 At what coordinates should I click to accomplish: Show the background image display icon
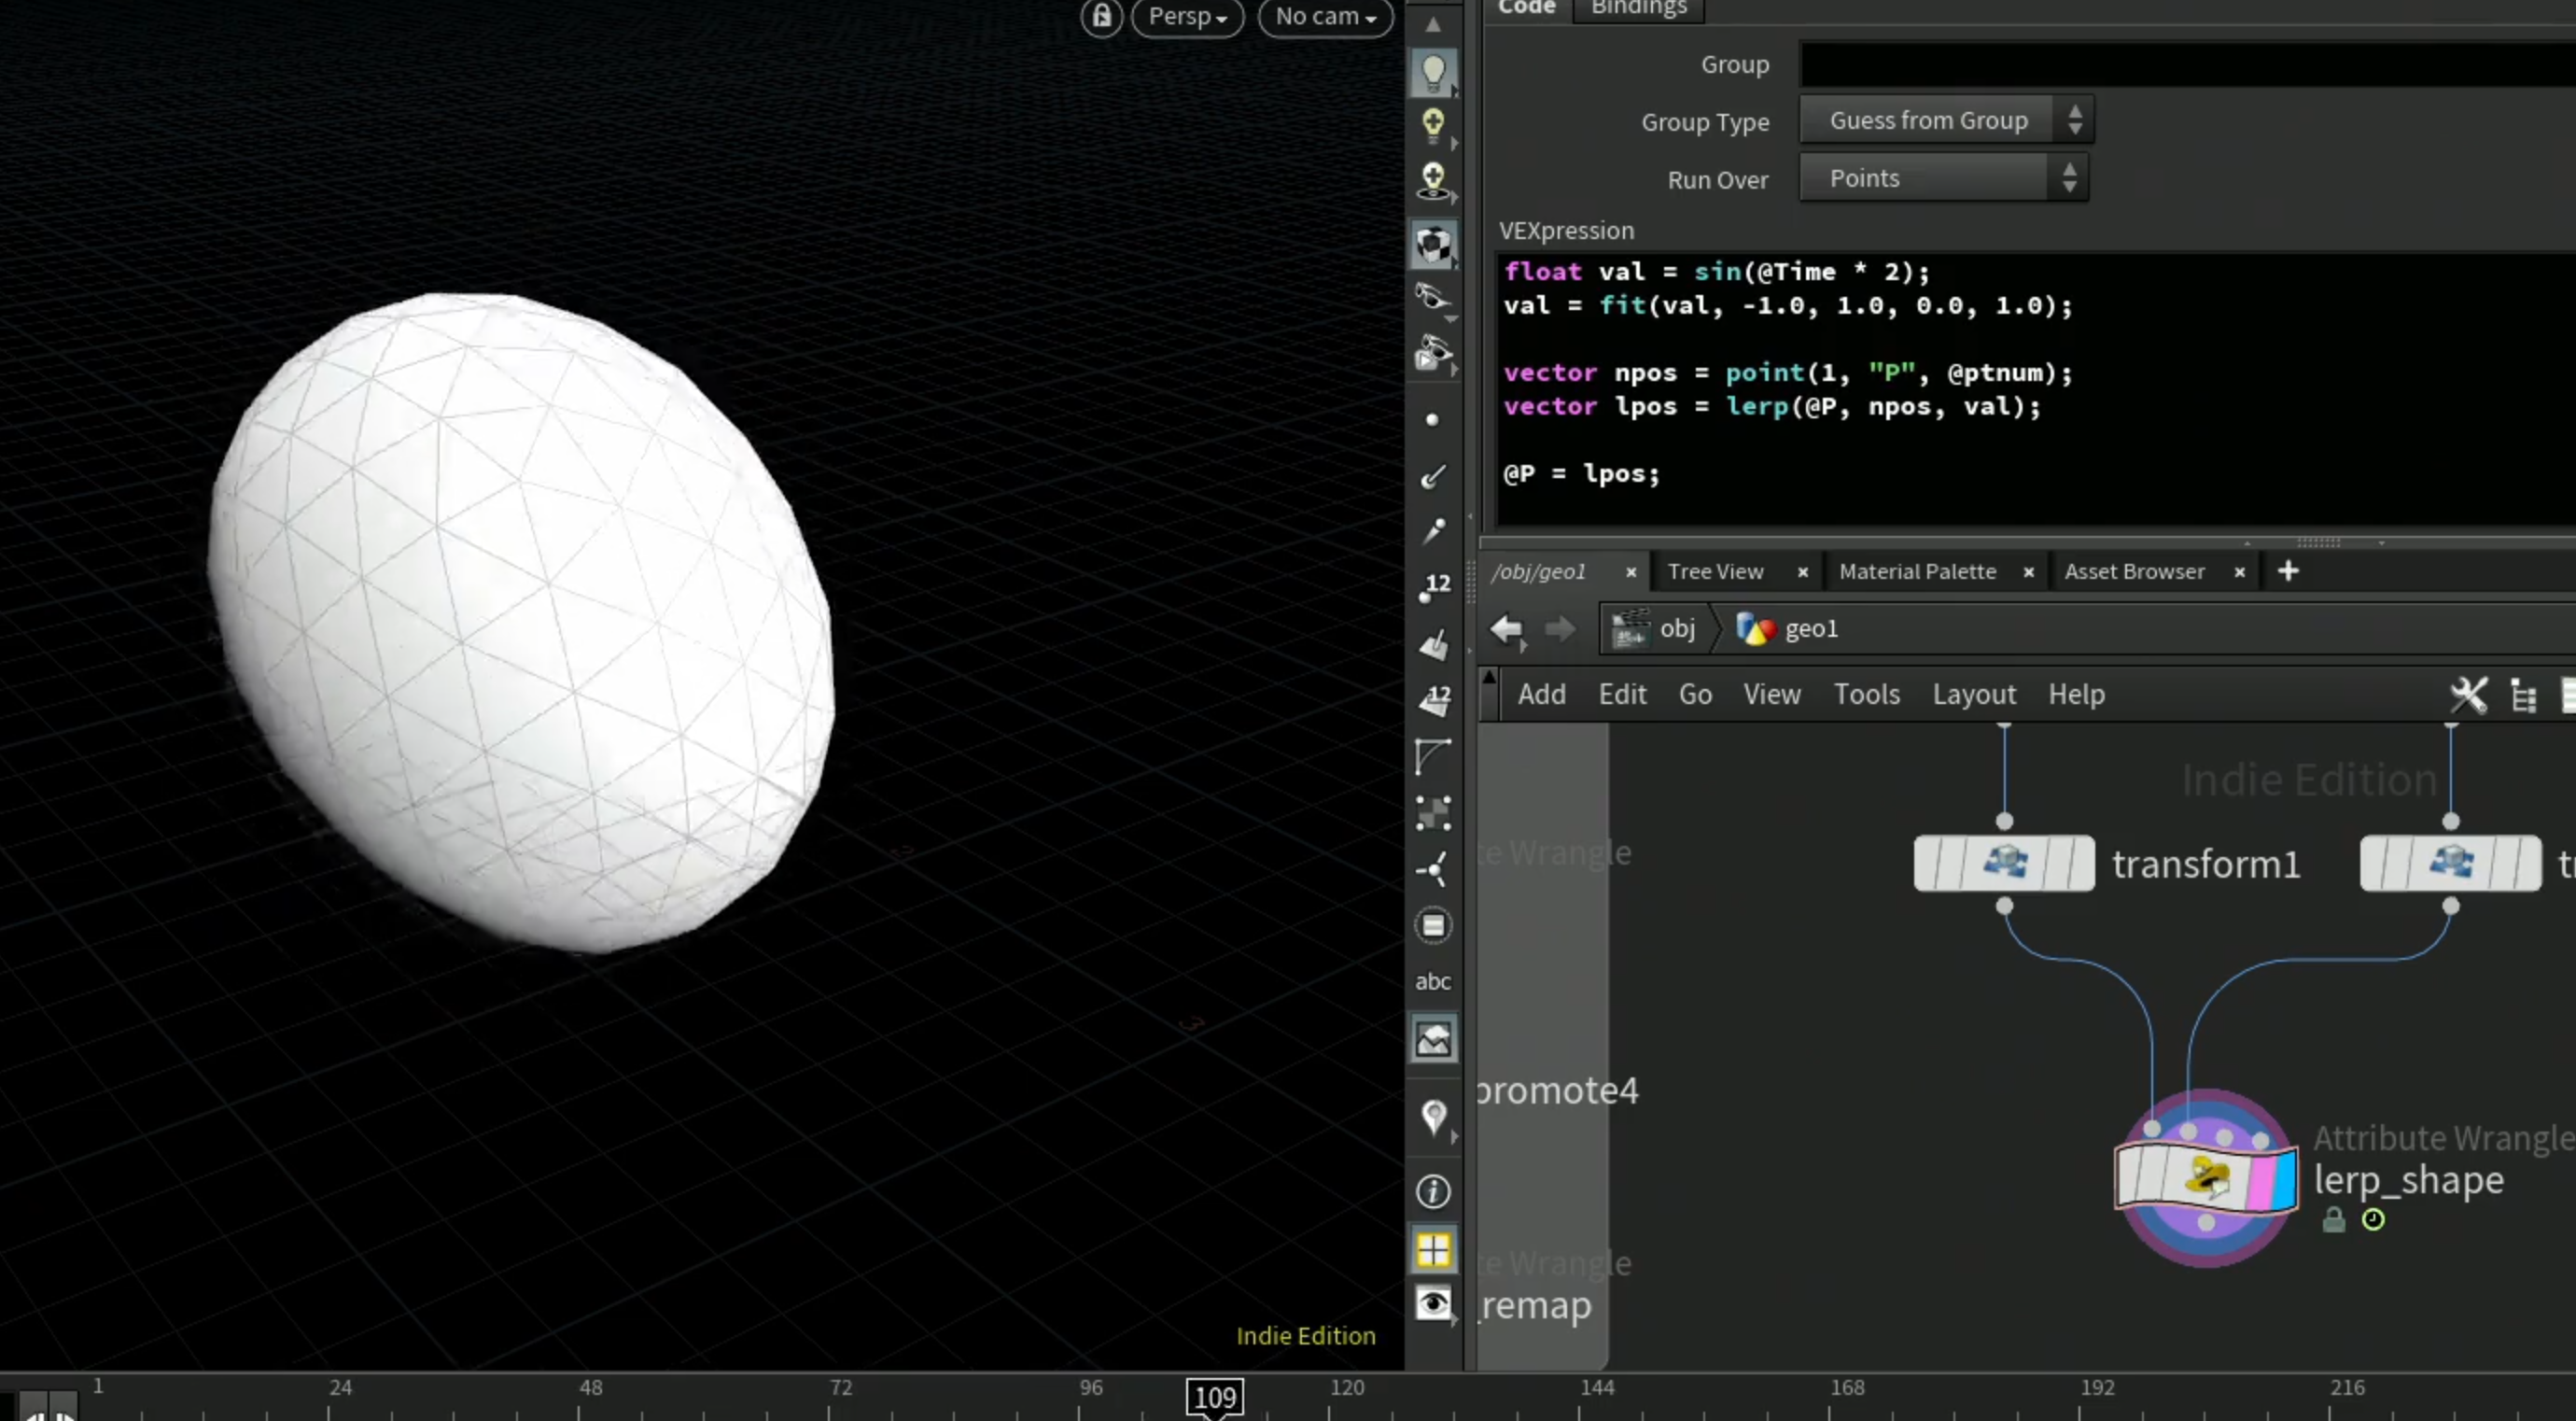coord(1433,1040)
